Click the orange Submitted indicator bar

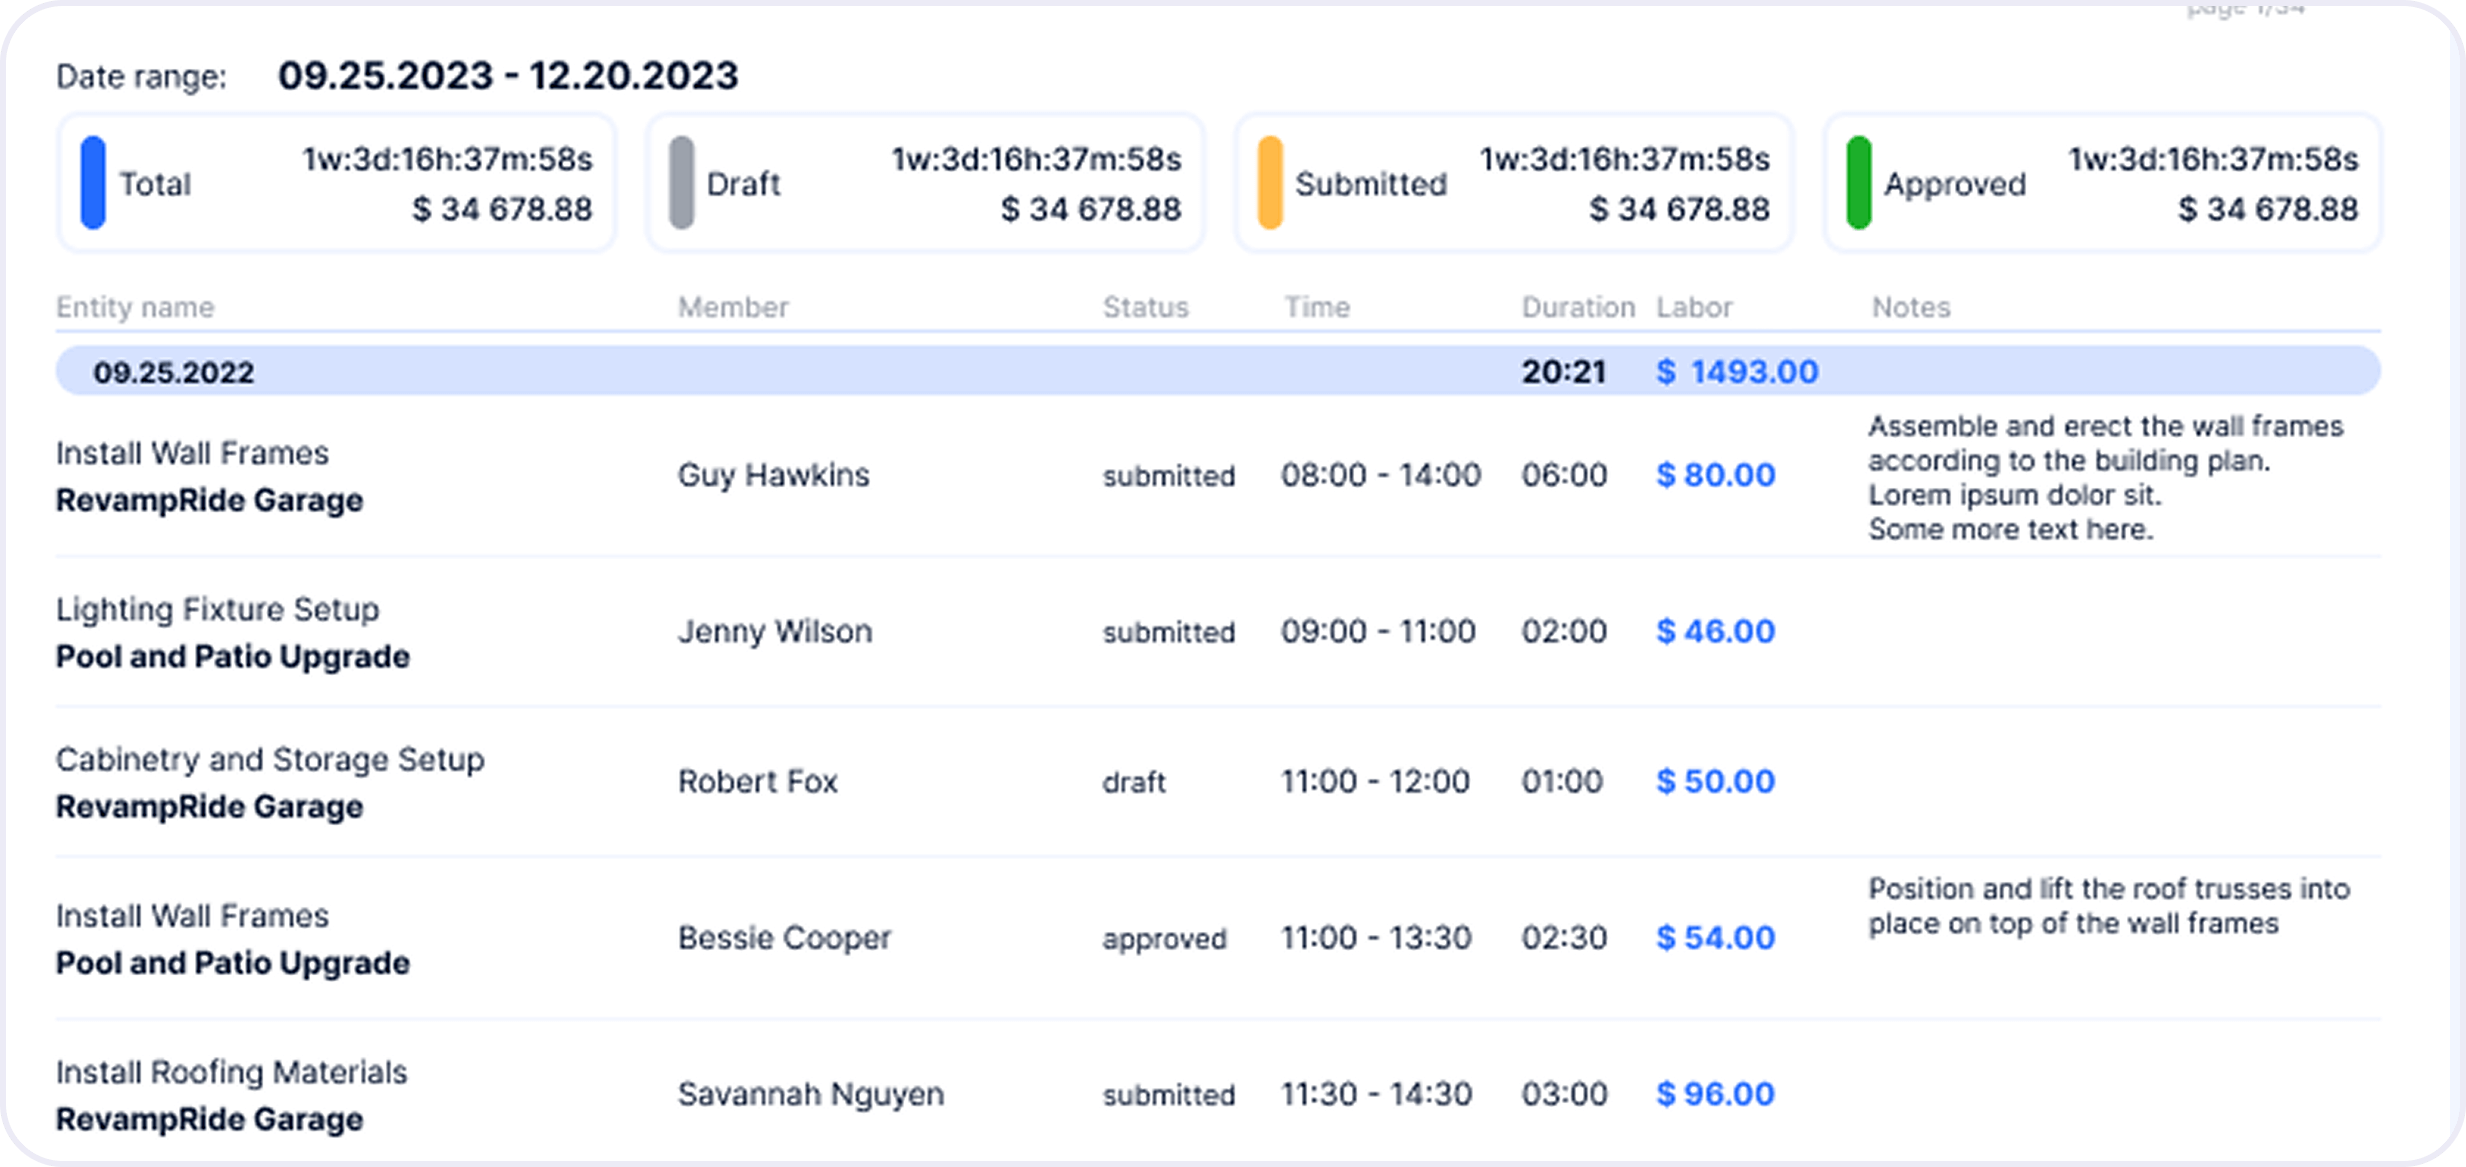[1270, 183]
